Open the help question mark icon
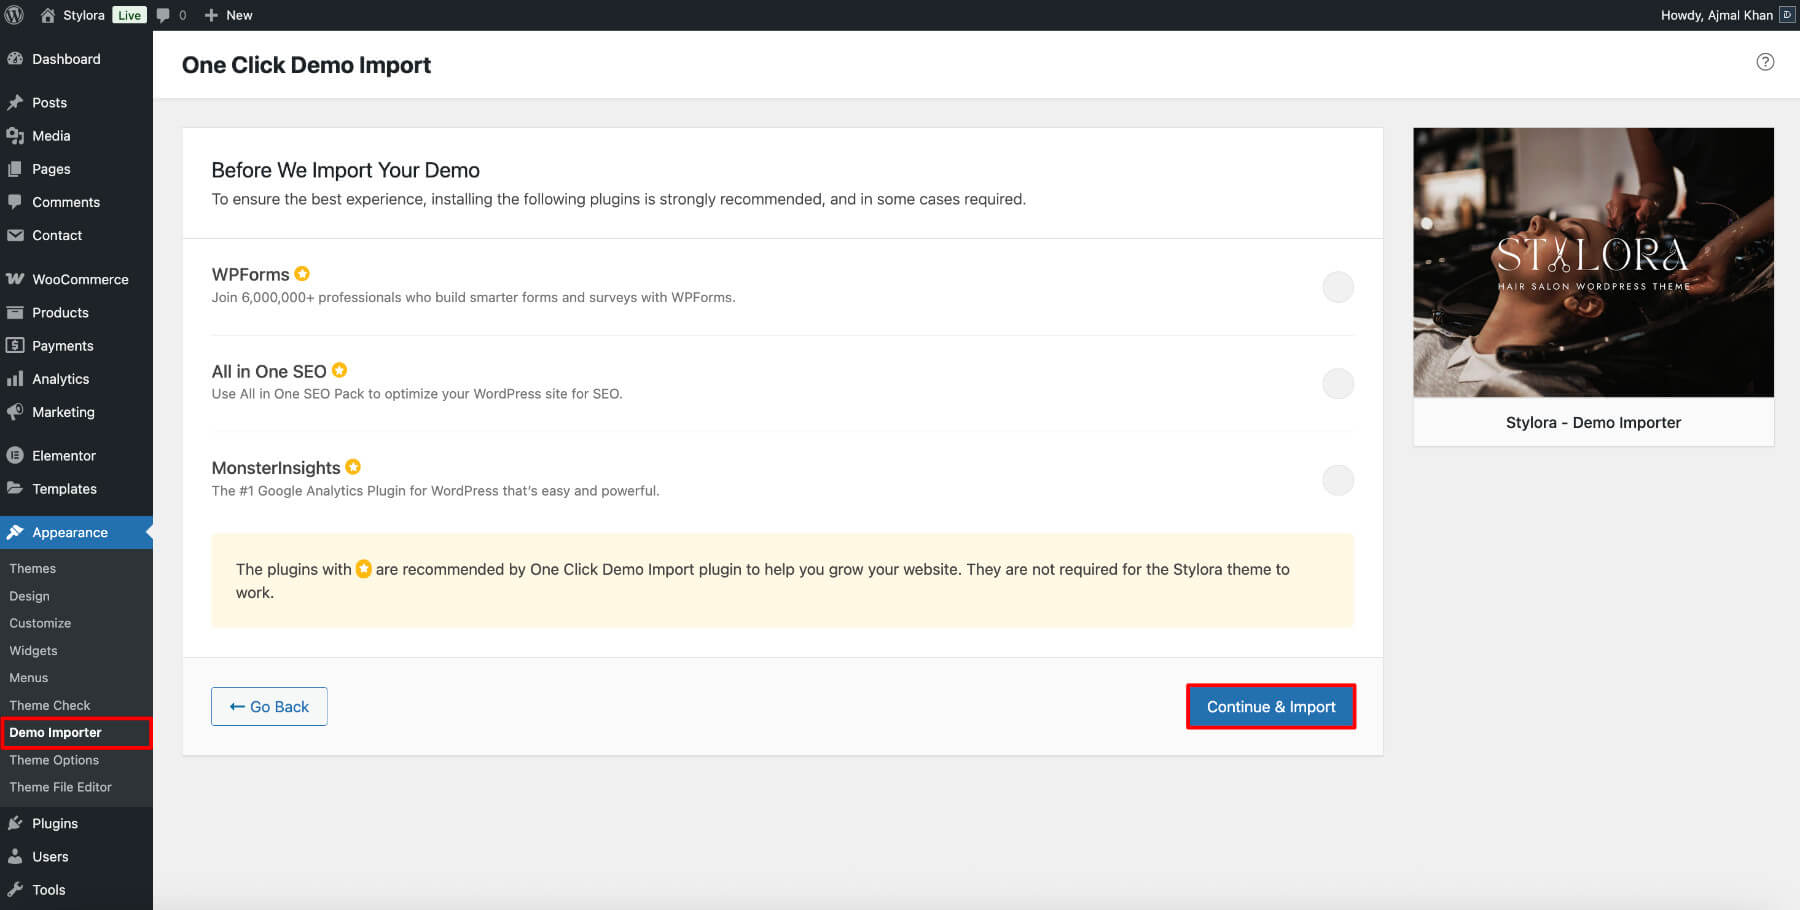The image size is (1800, 910). click(x=1765, y=62)
